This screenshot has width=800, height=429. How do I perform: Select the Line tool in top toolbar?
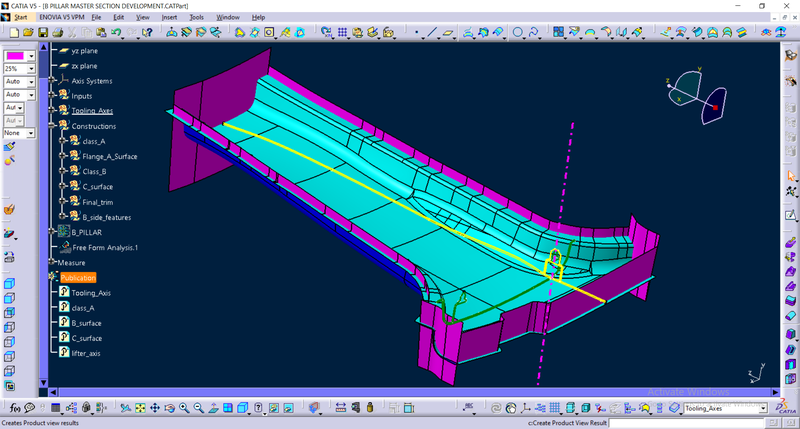click(432, 33)
